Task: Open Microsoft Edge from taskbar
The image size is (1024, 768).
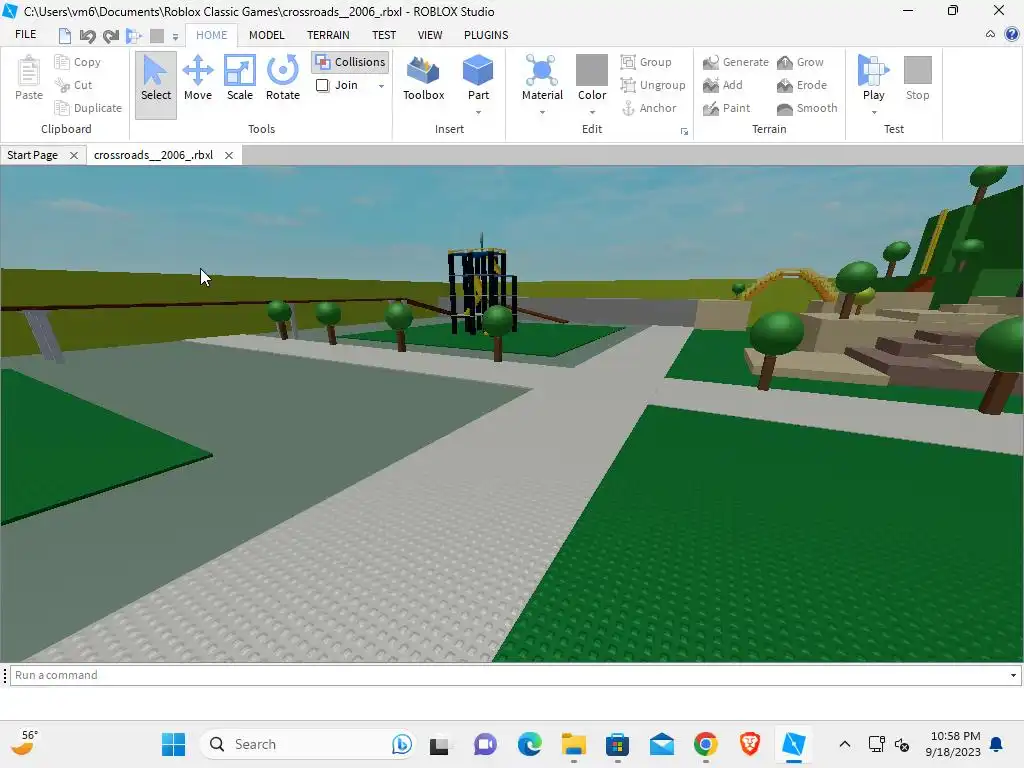Action: pyautogui.click(x=530, y=744)
